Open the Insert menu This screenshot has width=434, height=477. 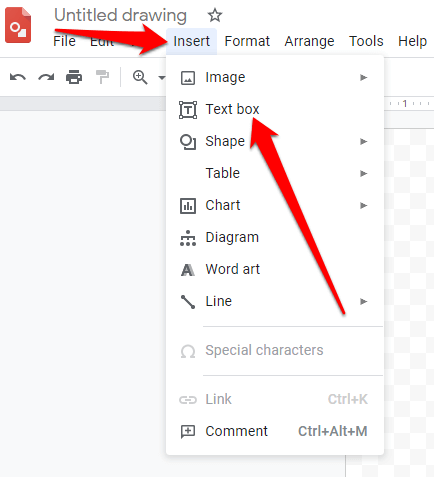pos(192,41)
